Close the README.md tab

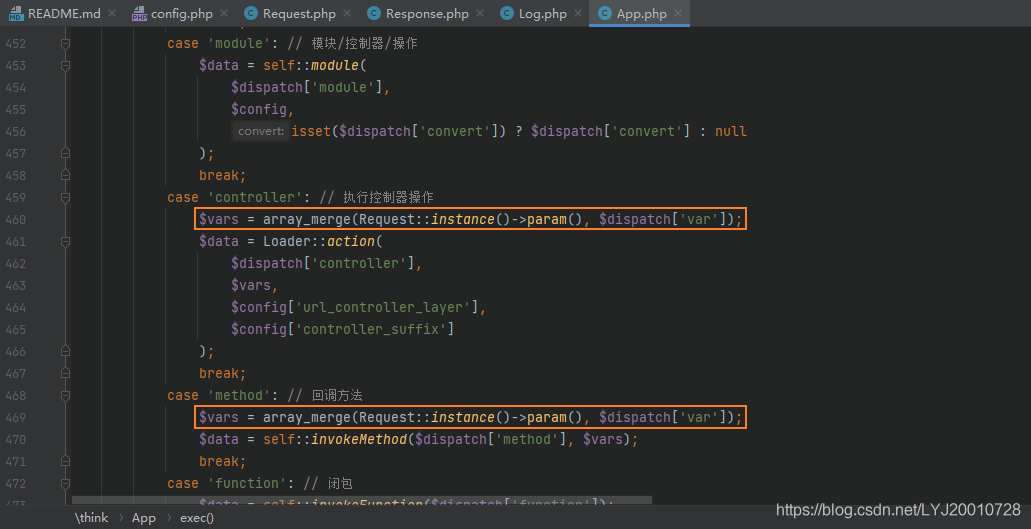click(111, 13)
